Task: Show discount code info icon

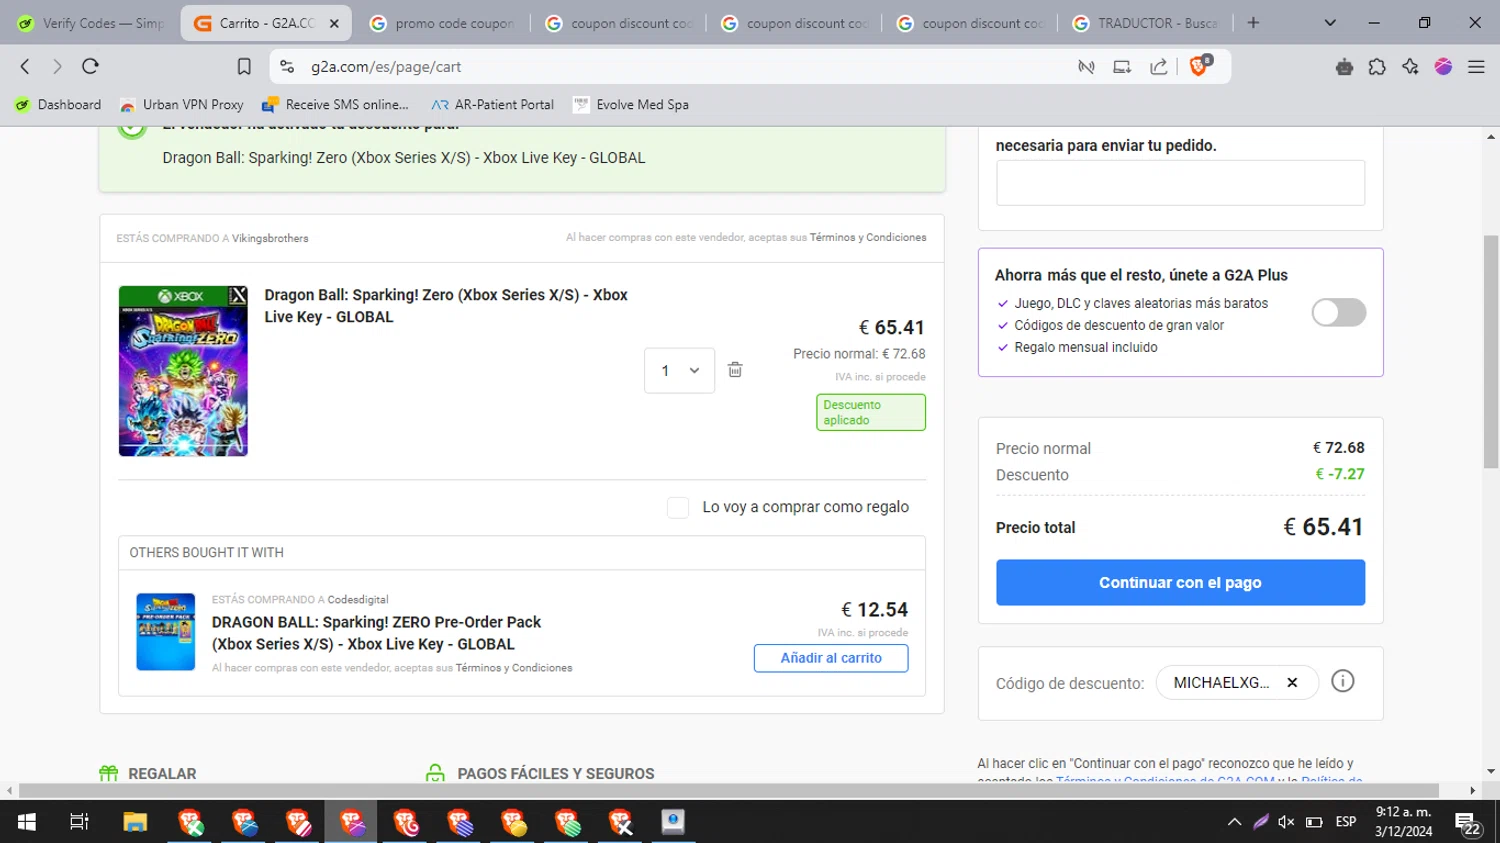Action: point(1343,682)
